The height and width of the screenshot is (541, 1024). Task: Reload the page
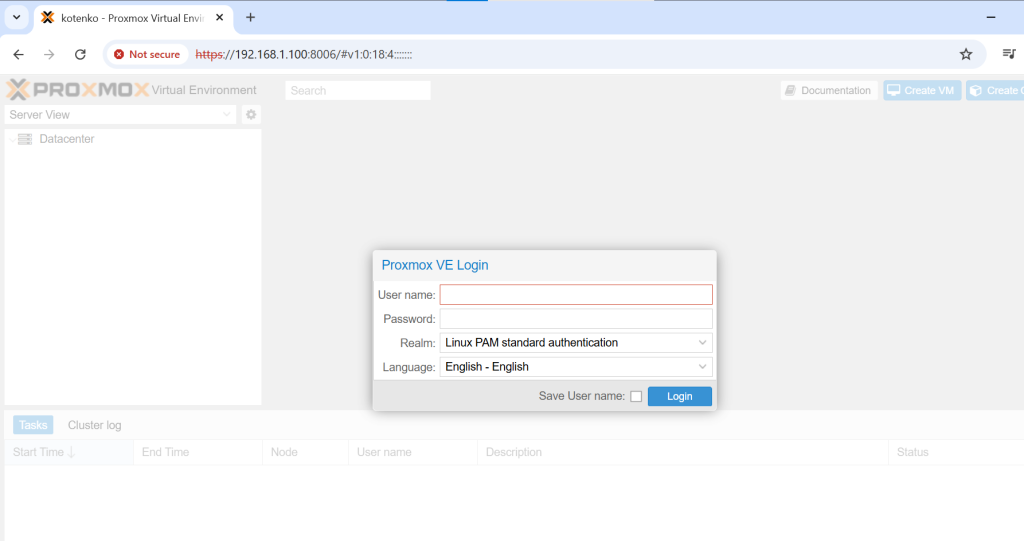click(x=80, y=54)
